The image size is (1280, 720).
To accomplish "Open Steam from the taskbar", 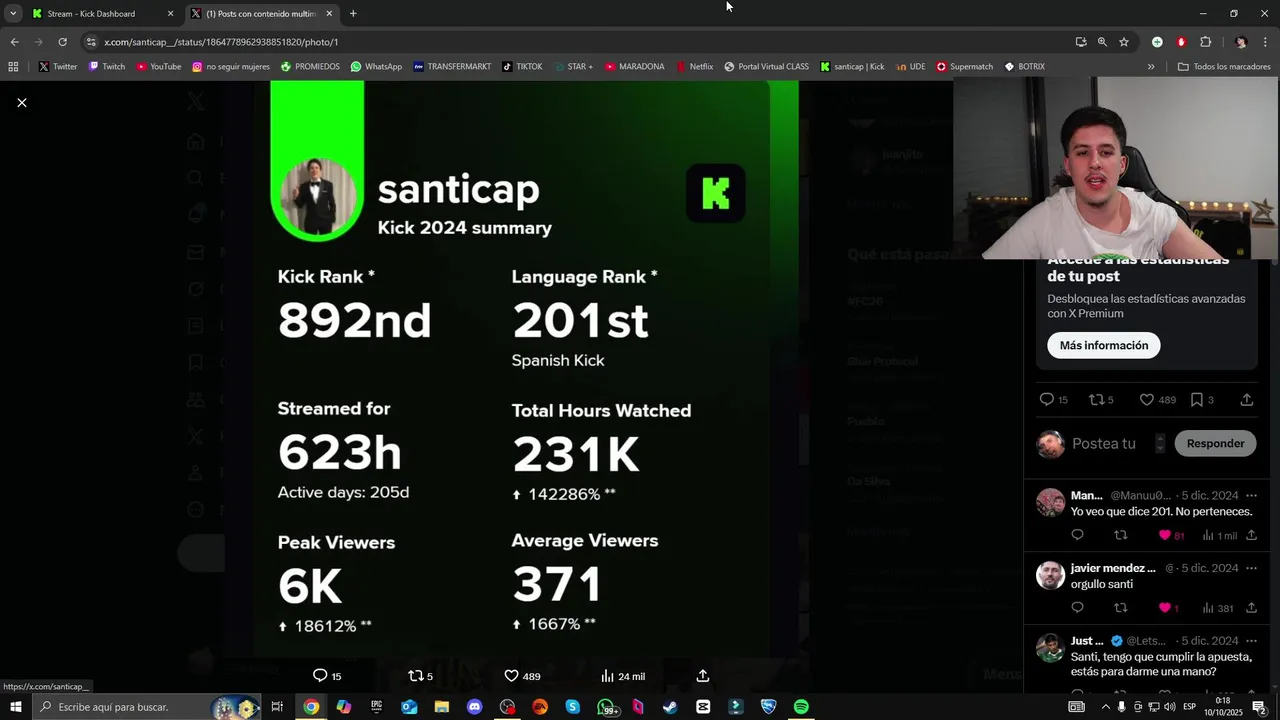I will pyautogui.click(x=670, y=707).
